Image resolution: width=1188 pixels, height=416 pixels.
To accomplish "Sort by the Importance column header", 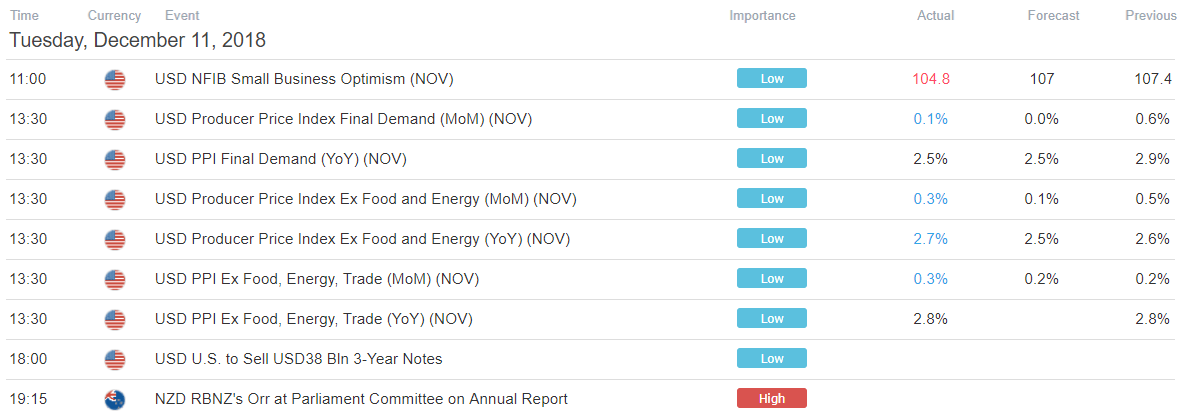I will pos(762,15).
